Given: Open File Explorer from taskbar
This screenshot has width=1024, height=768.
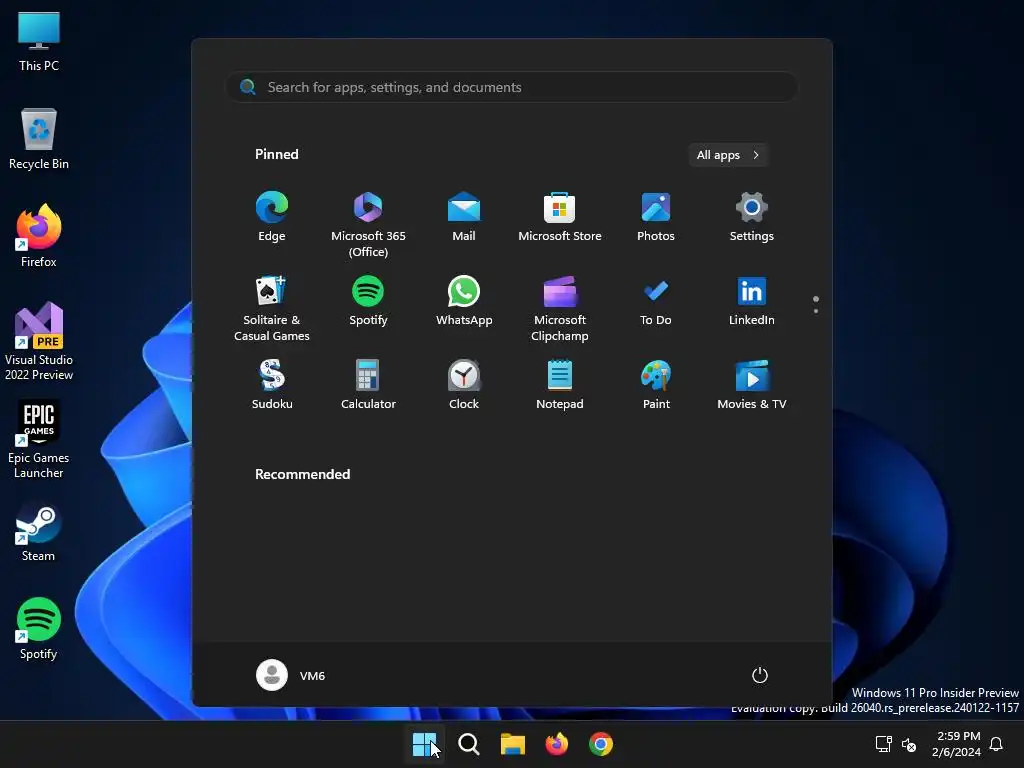Looking at the screenshot, I should tap(513, 744).
